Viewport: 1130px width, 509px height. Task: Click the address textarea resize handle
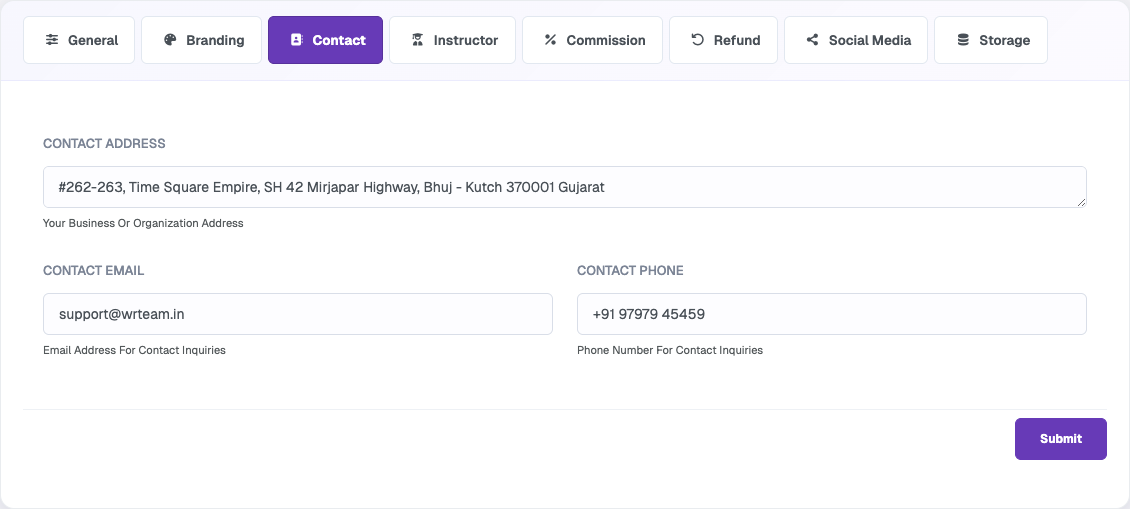1081,203
